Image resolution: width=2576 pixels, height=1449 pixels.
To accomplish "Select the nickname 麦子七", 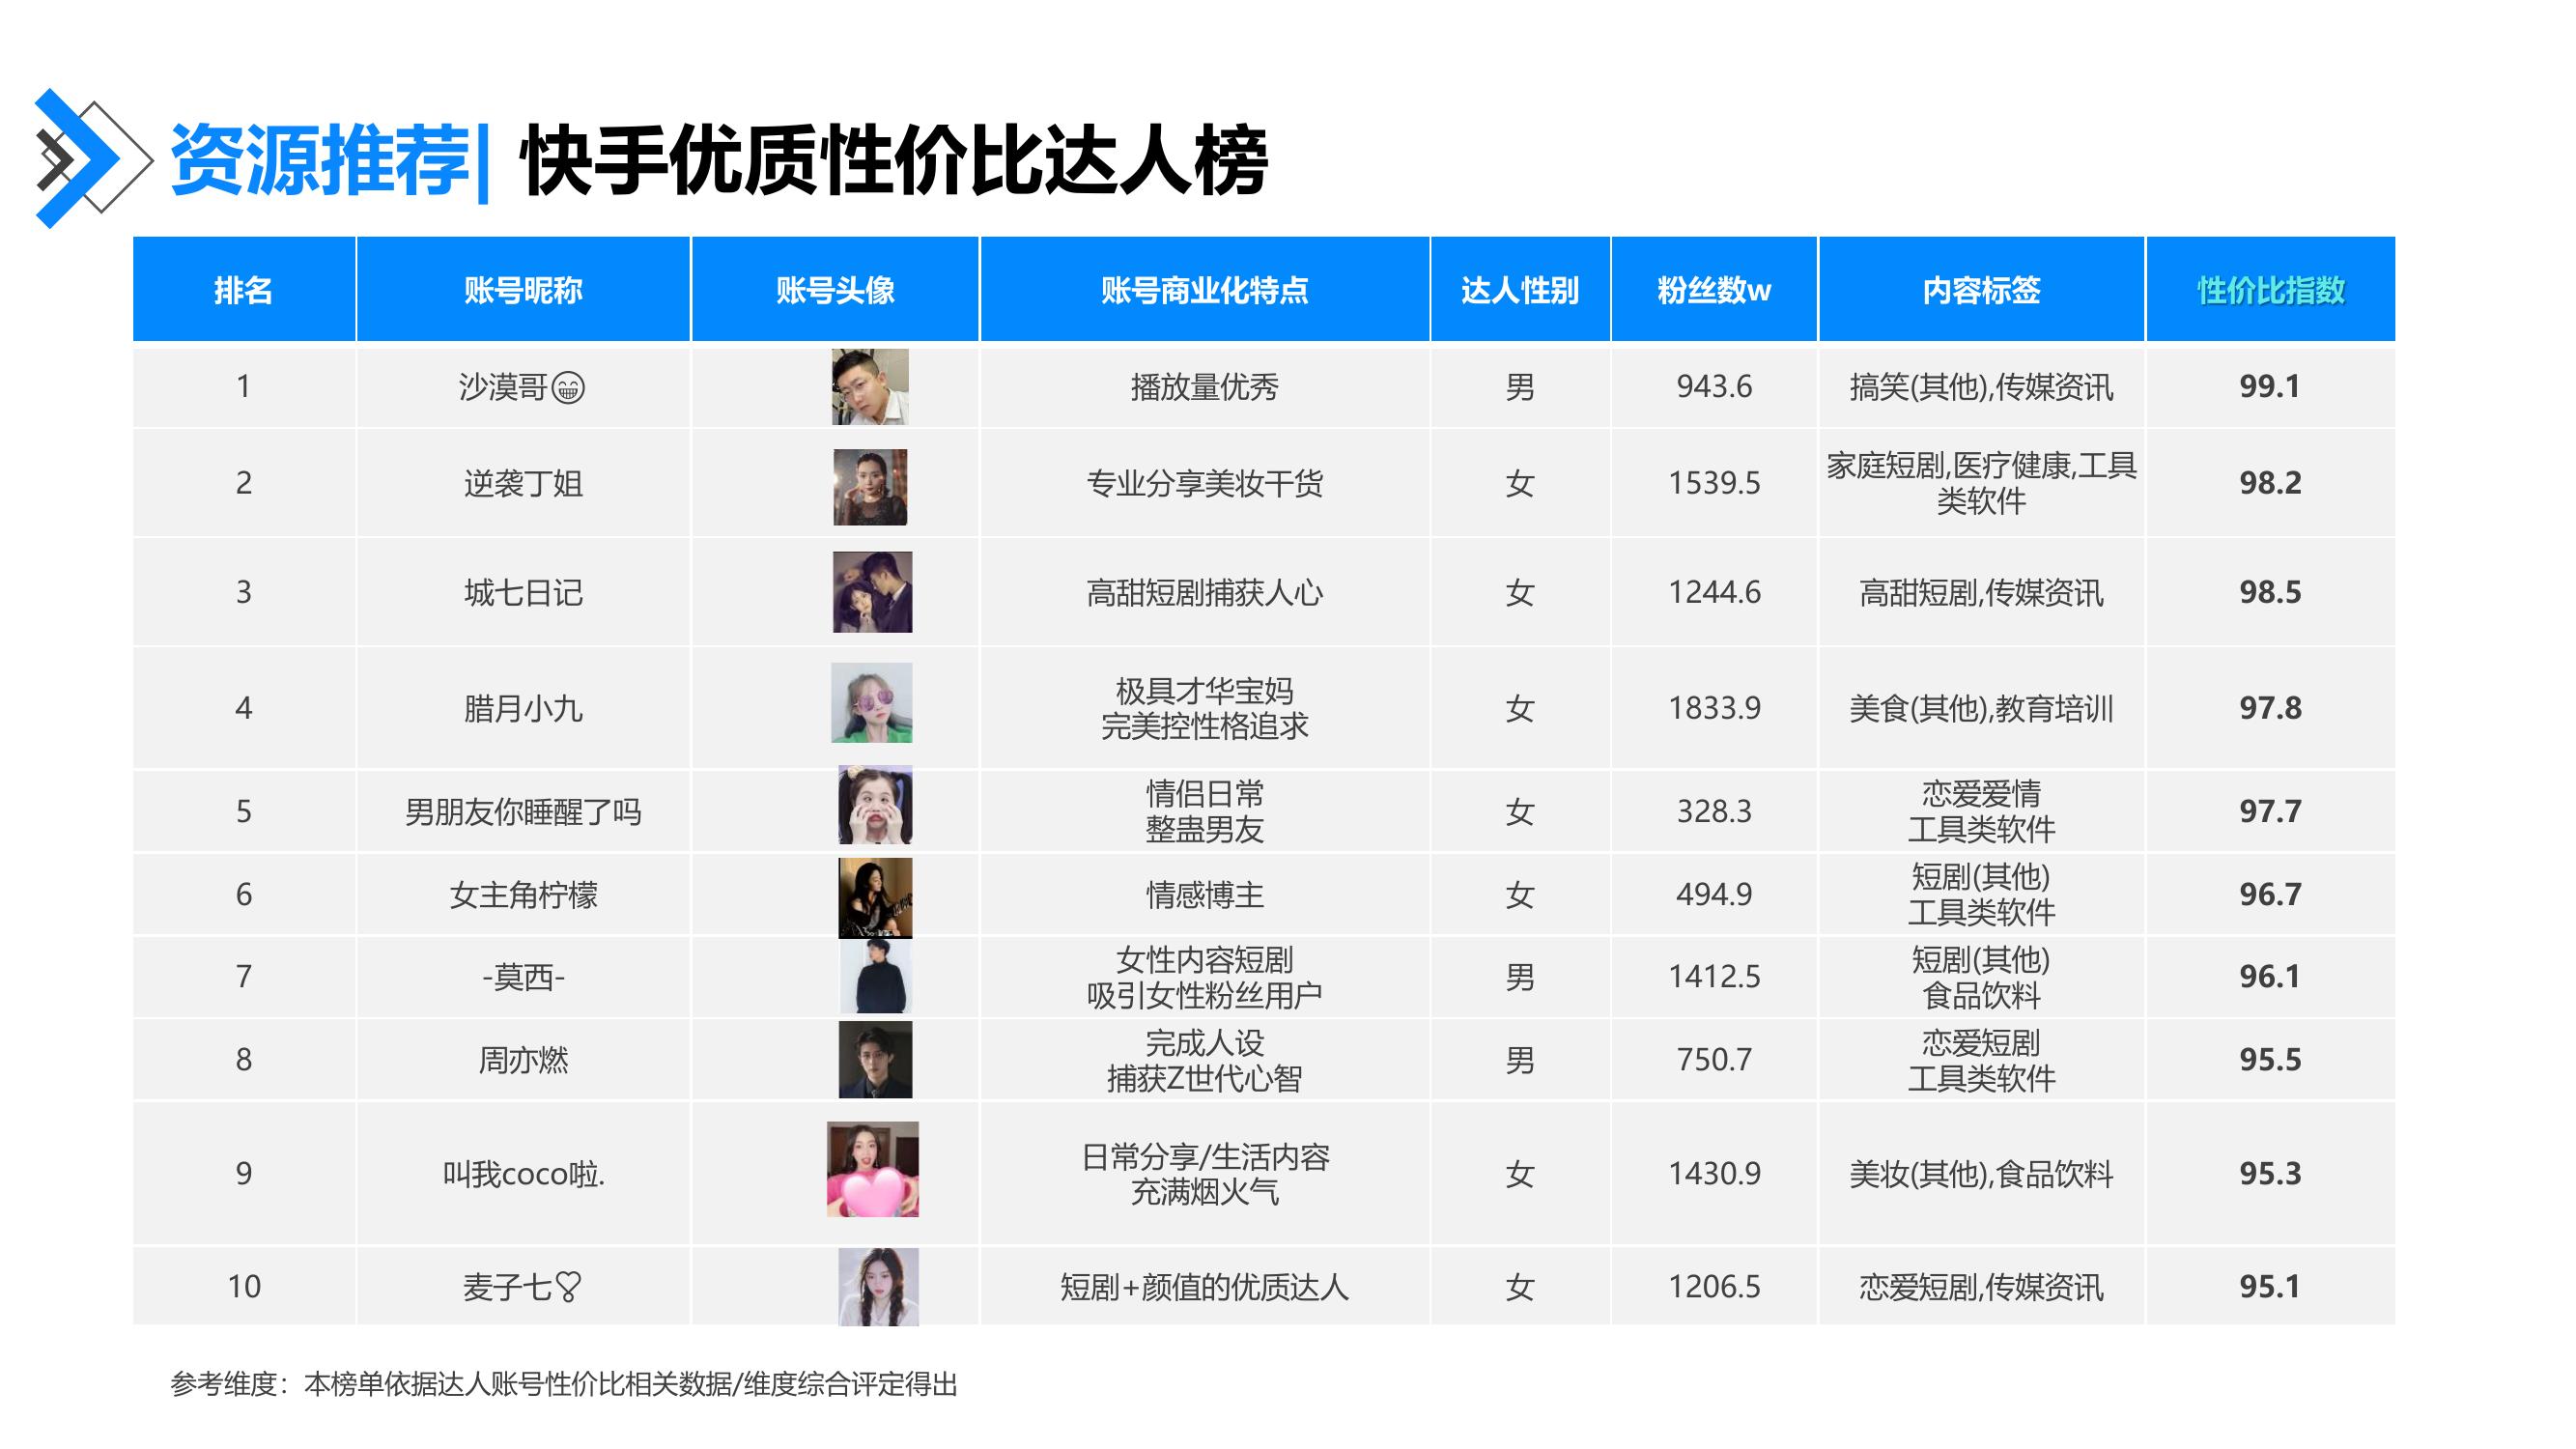I will click(507, 1287).
